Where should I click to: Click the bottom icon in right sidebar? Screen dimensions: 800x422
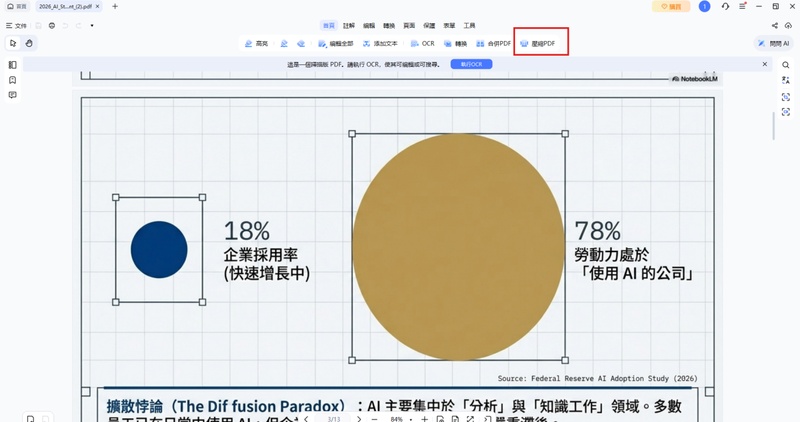coord(786,112)
